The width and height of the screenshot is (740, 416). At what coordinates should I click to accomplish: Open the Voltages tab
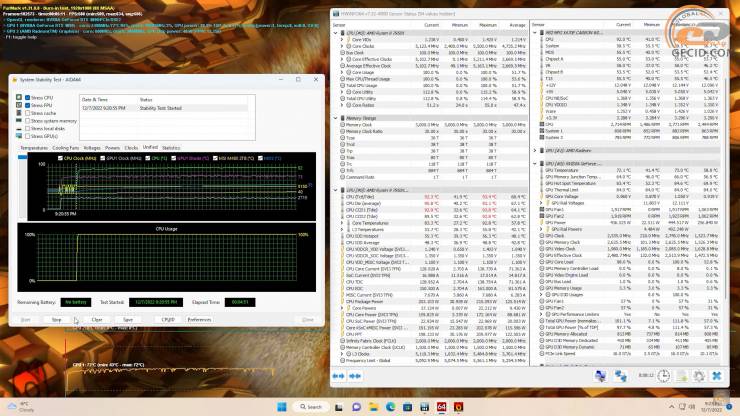pos(92,148)
